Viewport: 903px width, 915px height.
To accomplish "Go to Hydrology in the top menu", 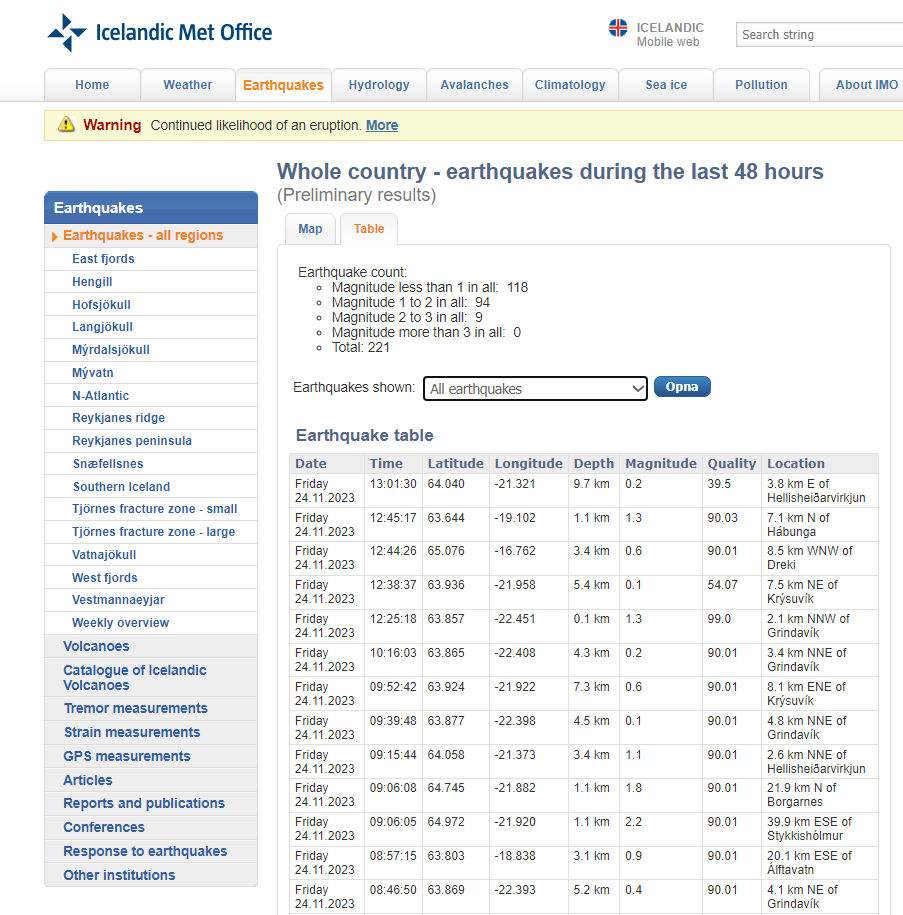I will pyautogui.click(x=379, y=85).
